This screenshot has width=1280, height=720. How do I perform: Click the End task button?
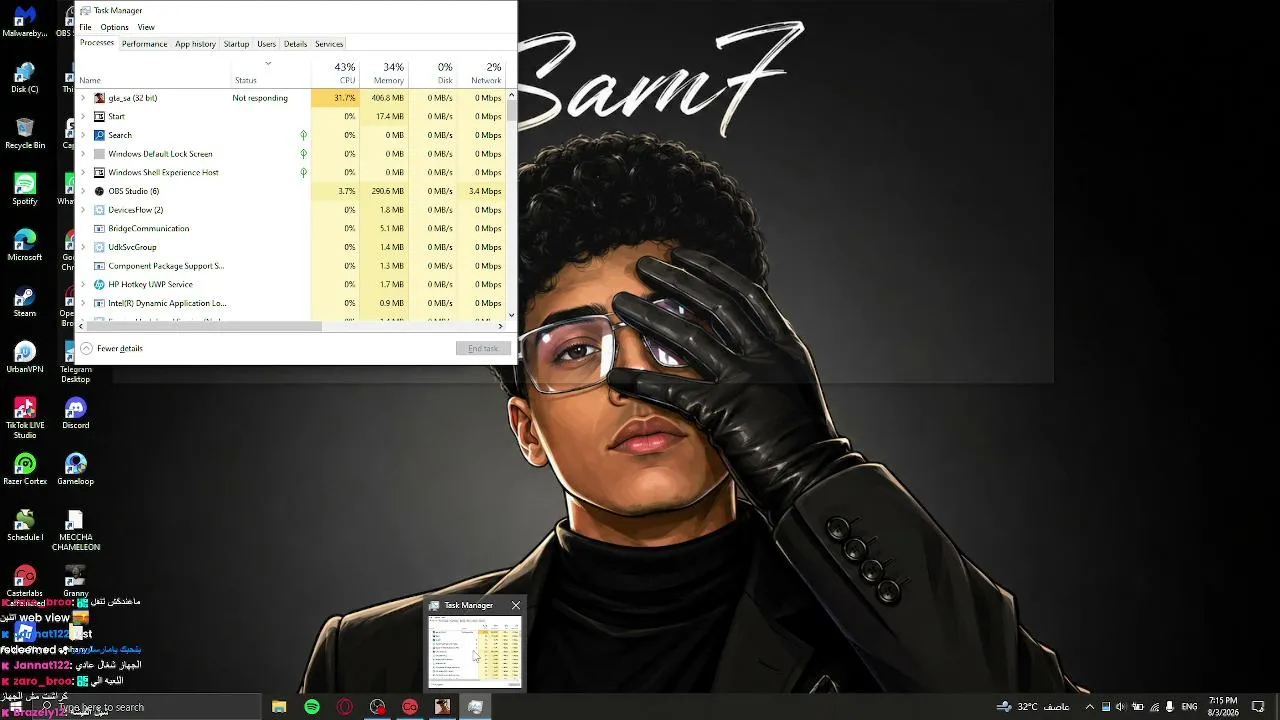[483, 348]
